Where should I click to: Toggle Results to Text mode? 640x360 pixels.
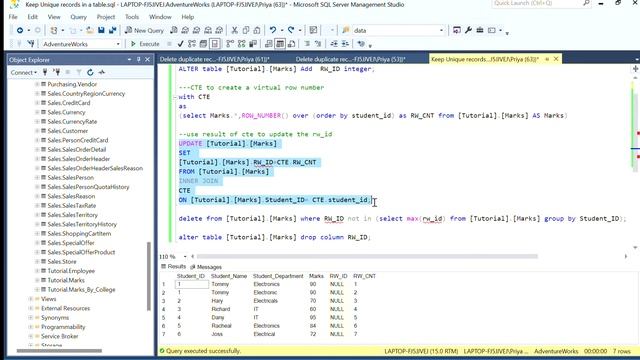[269, 44]
